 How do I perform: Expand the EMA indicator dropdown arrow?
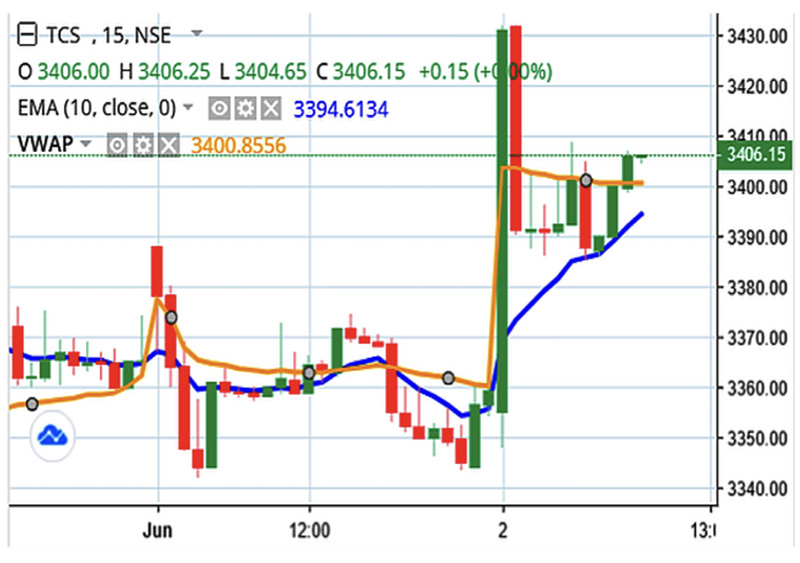point(189,106)
